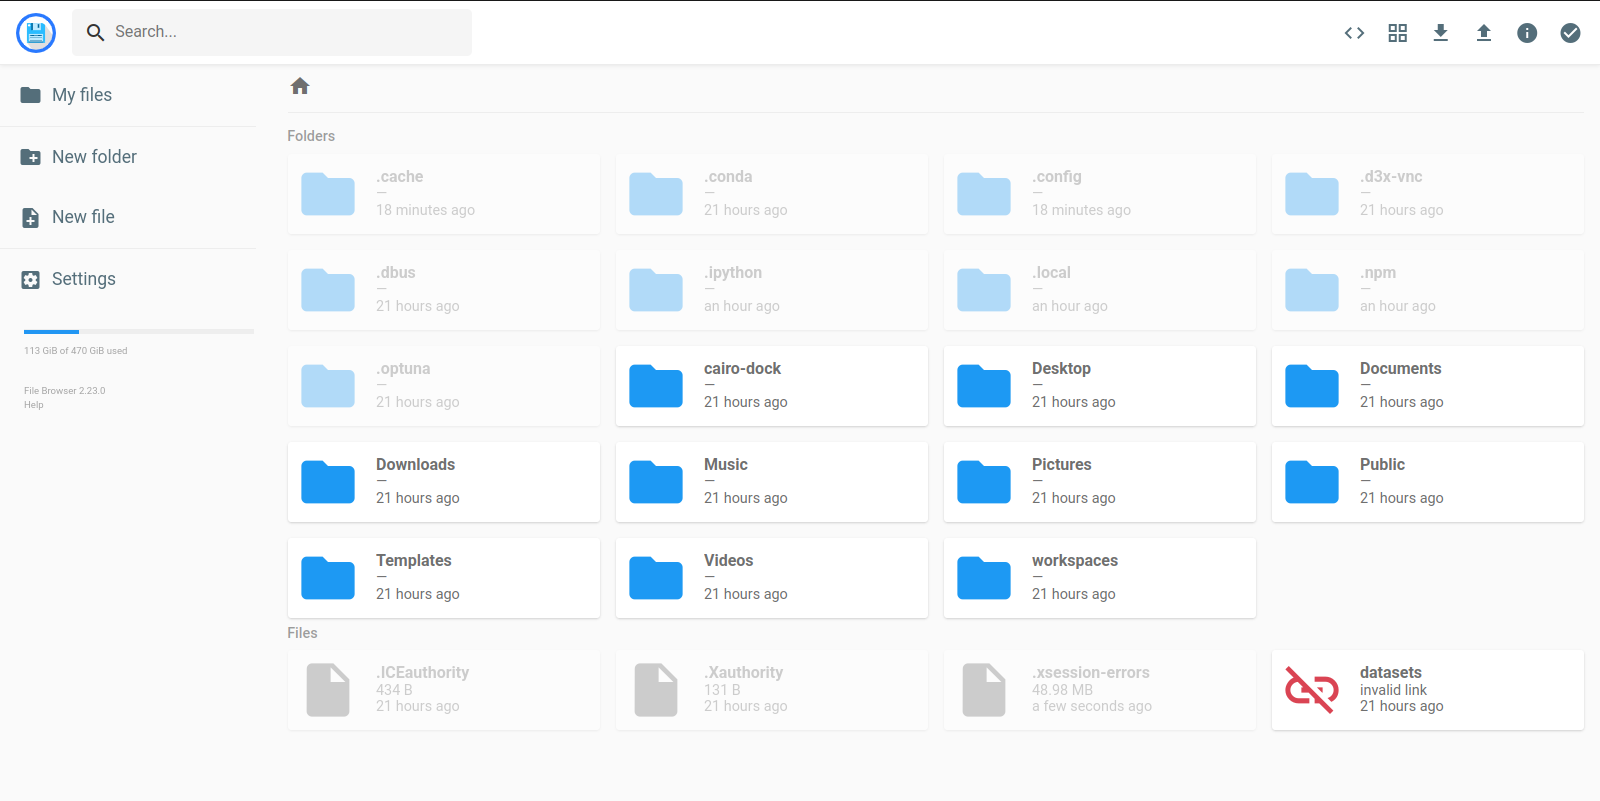Open the workspaces folder
Viewport: 1600px width, 801px height.
[1099, 578]
